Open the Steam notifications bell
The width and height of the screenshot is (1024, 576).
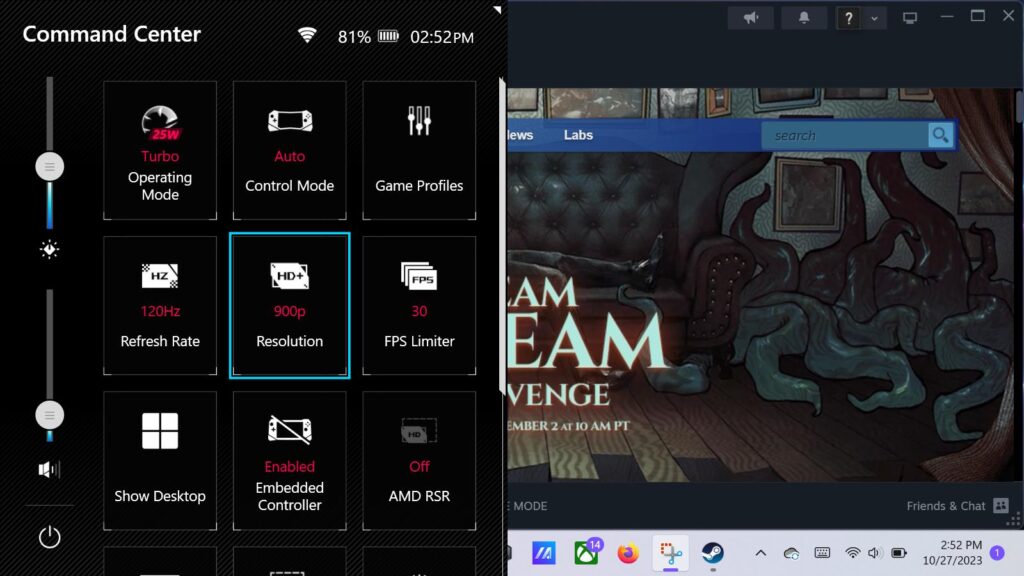[804, 18]
